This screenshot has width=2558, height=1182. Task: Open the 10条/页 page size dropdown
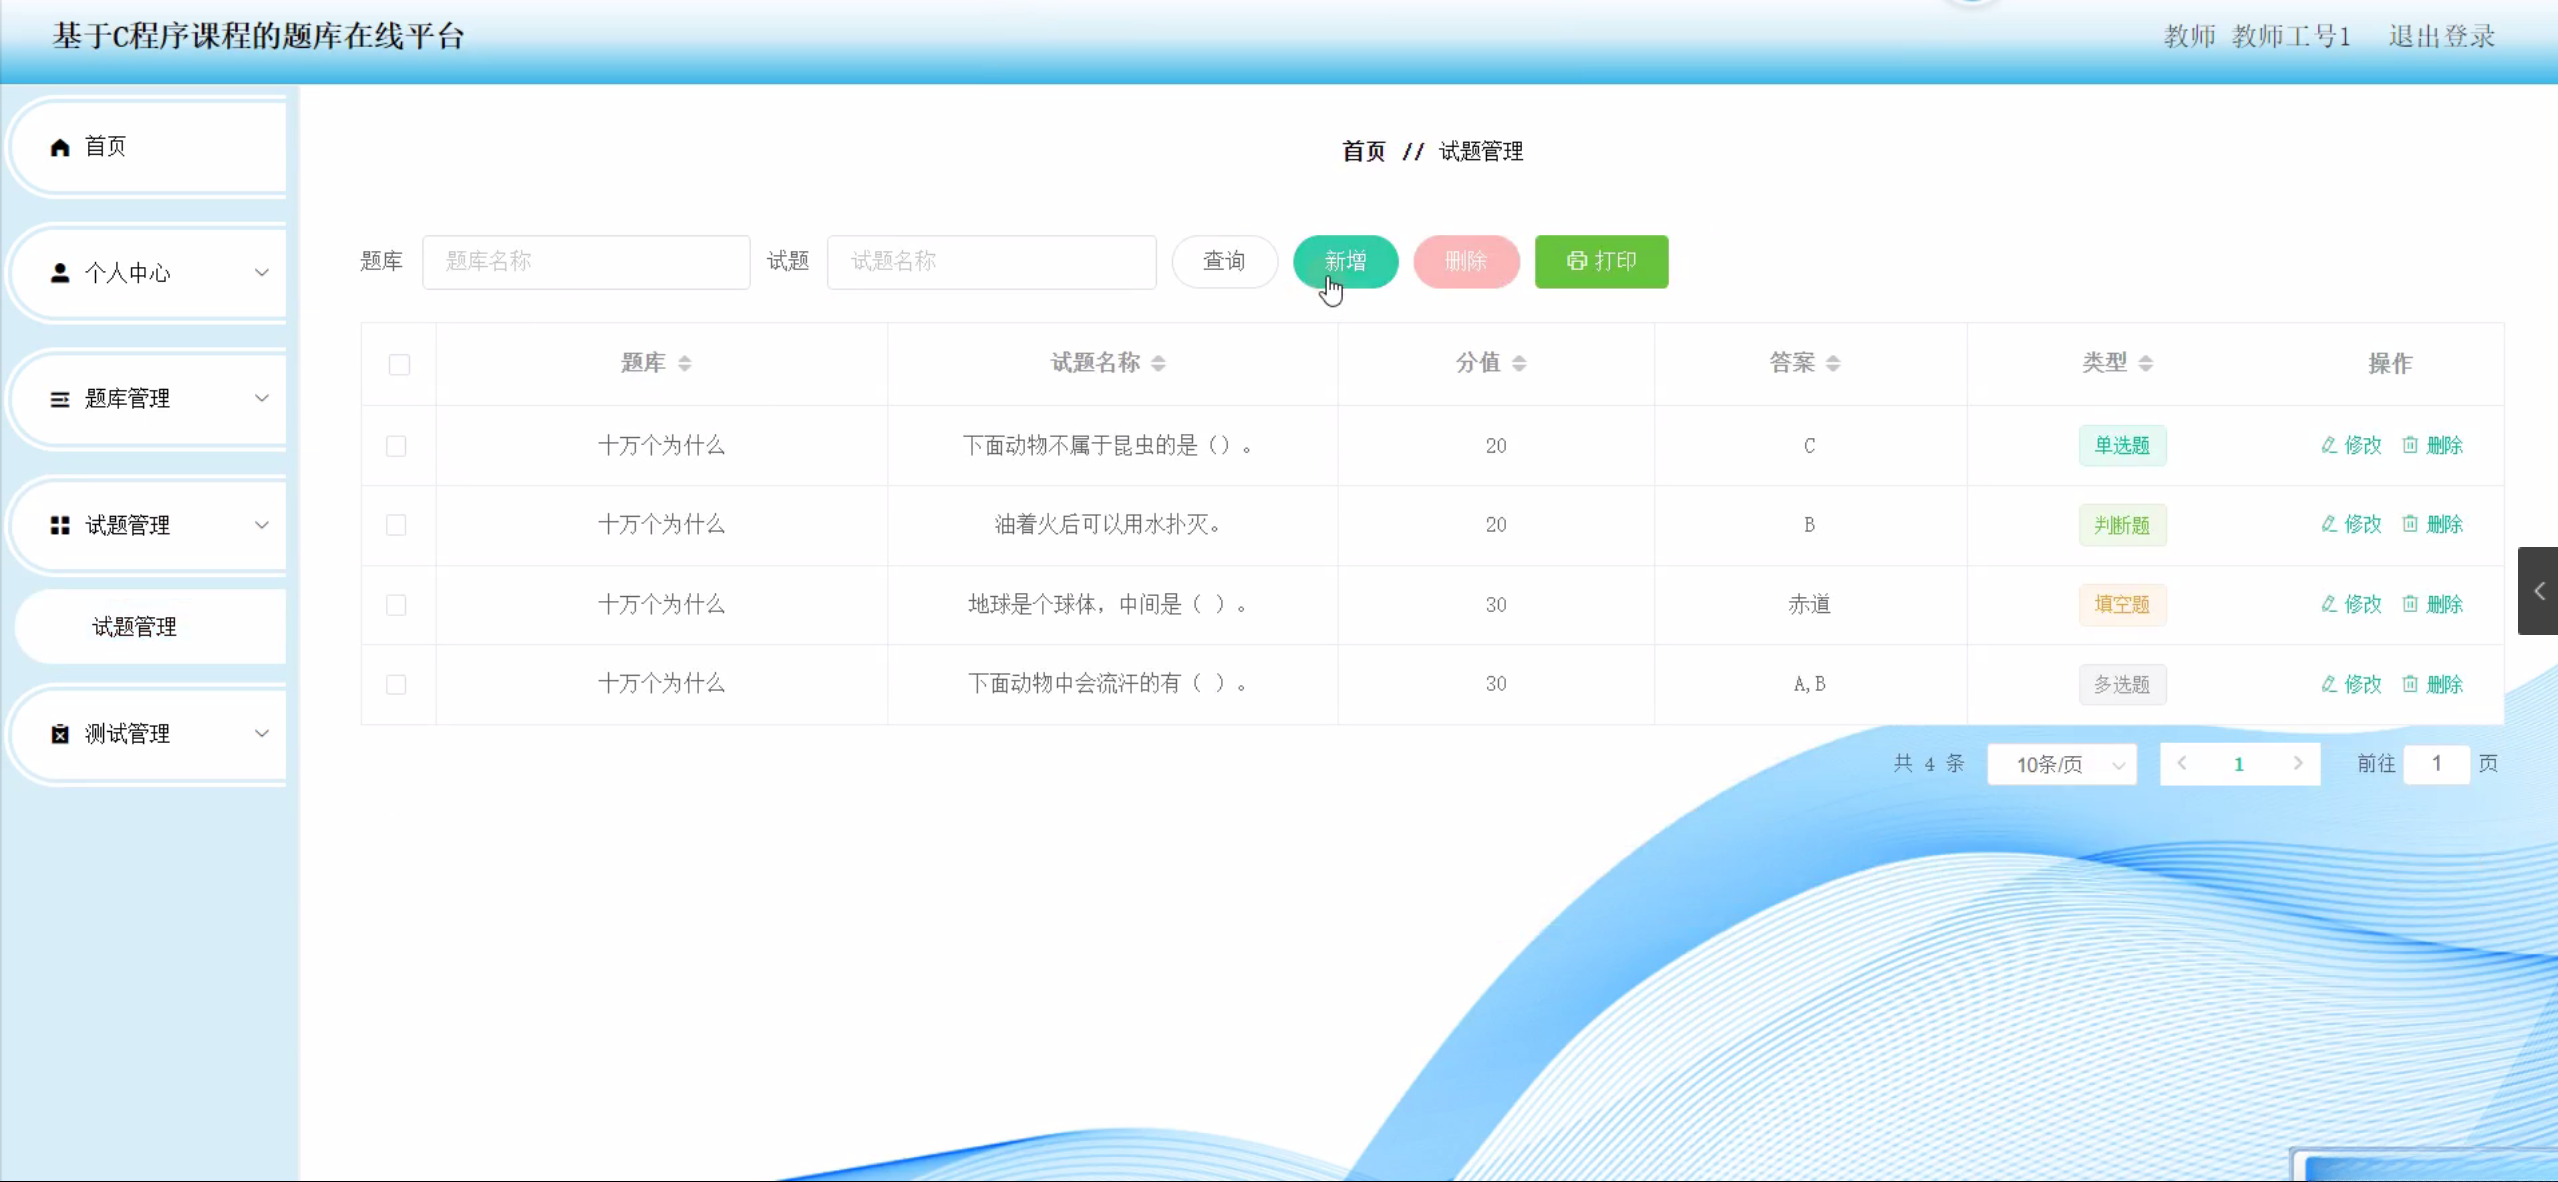[x=2062, y=765]
